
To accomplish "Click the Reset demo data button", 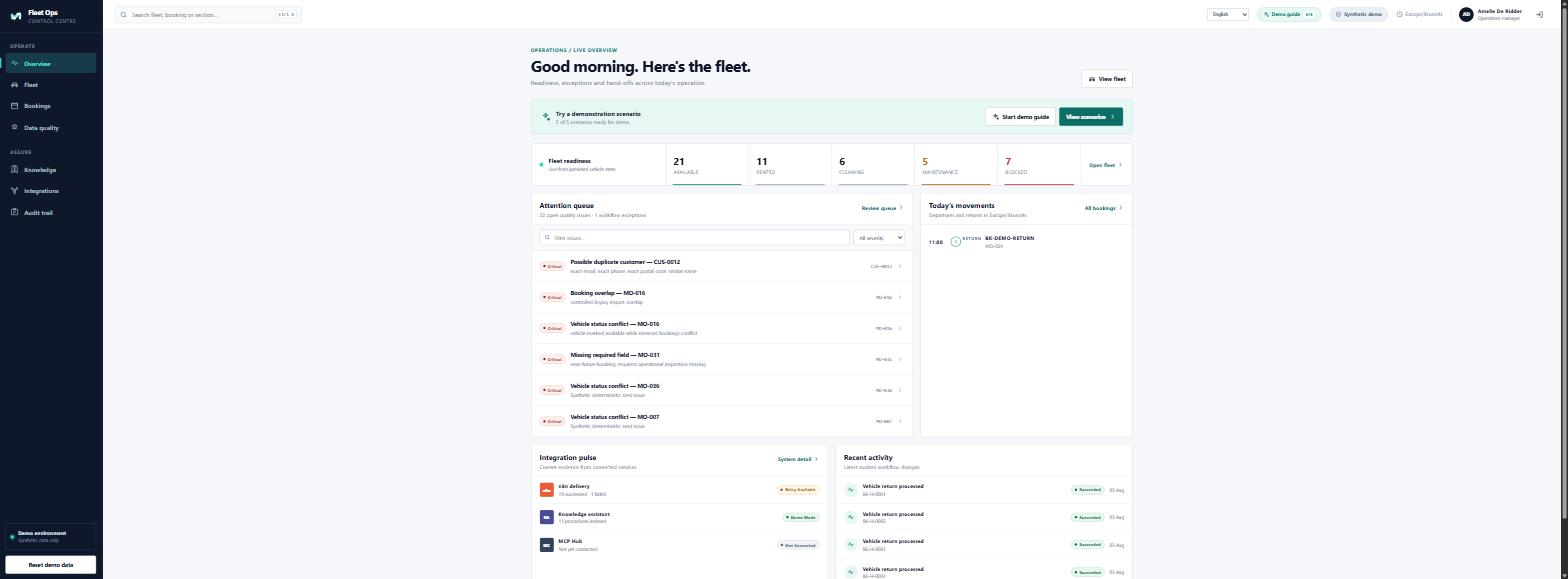I will 50,565.
